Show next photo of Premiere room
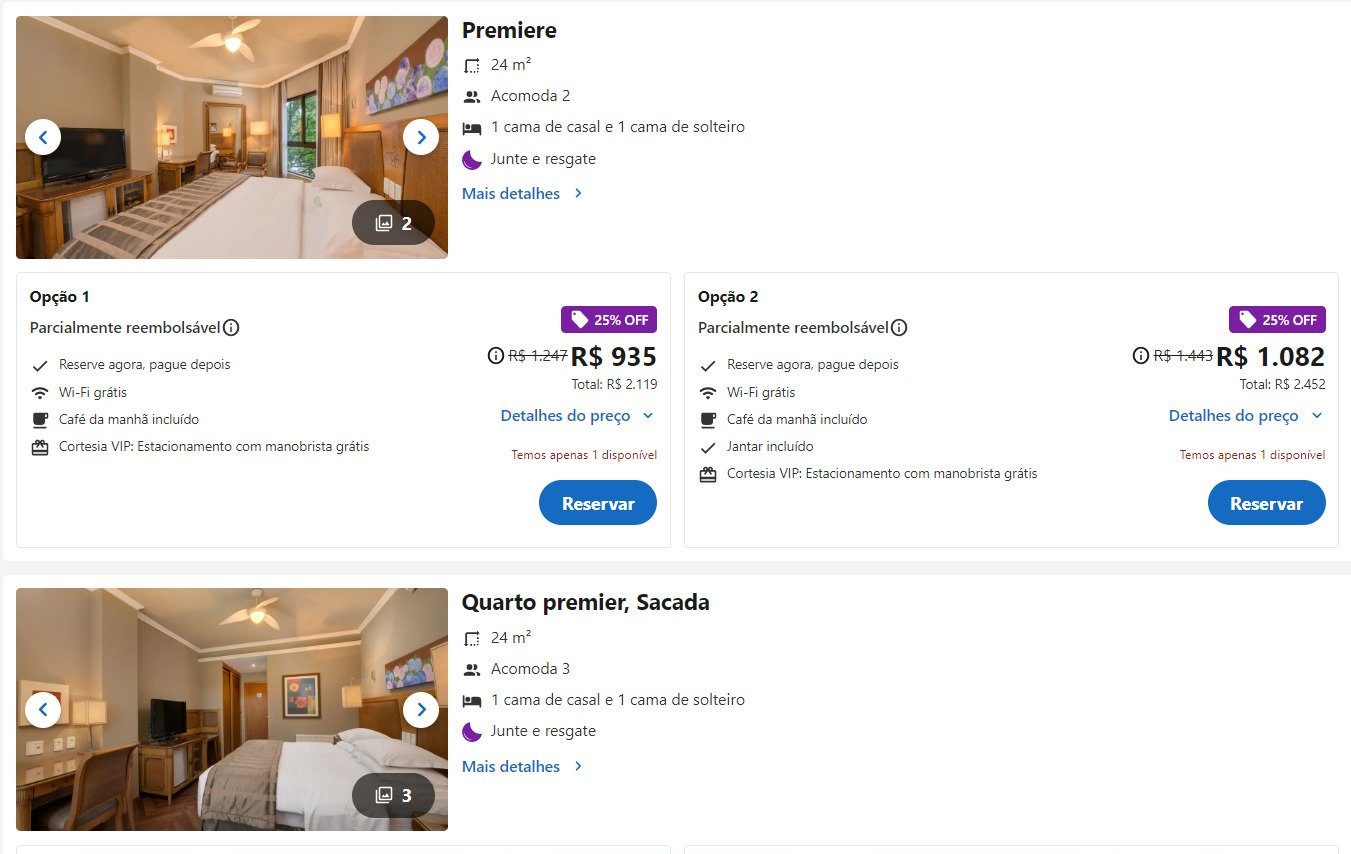Viewport: 1351px width, 854px height. [x=421, y=137]
